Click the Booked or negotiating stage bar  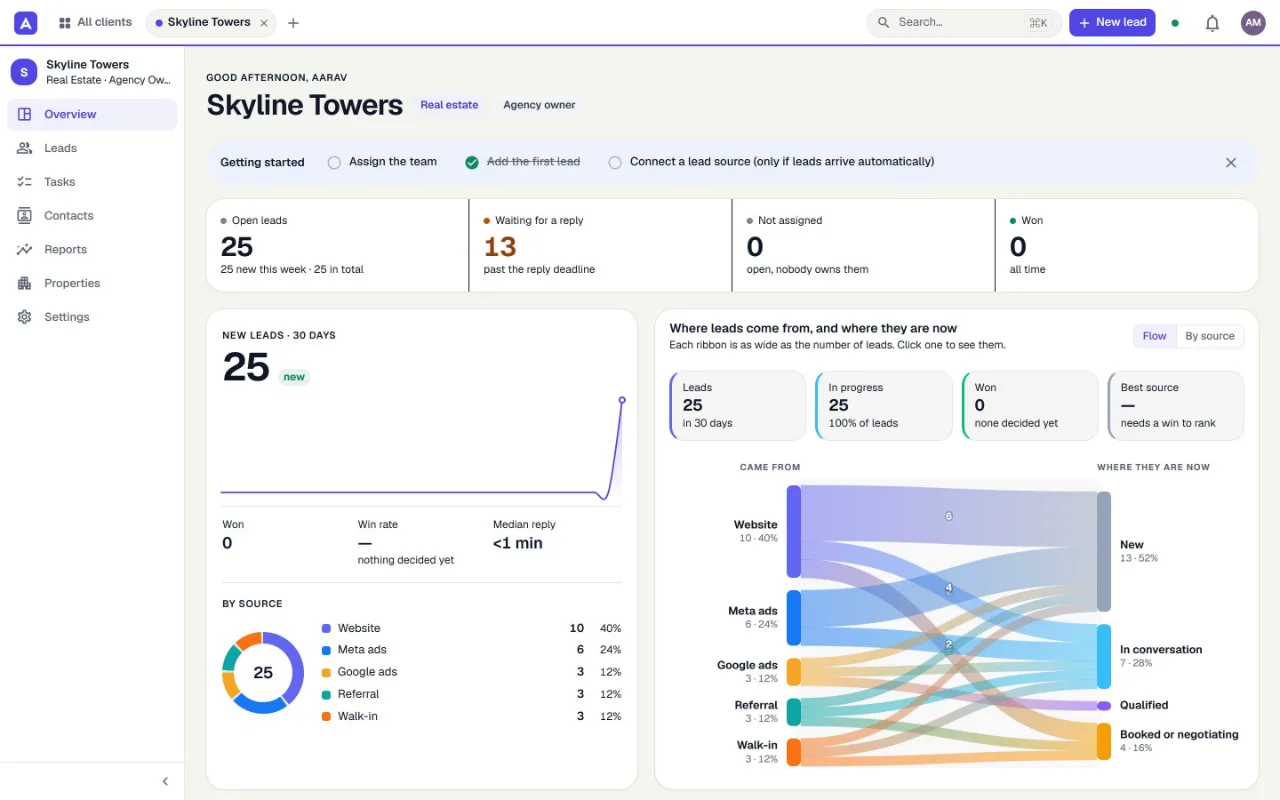1104,741
